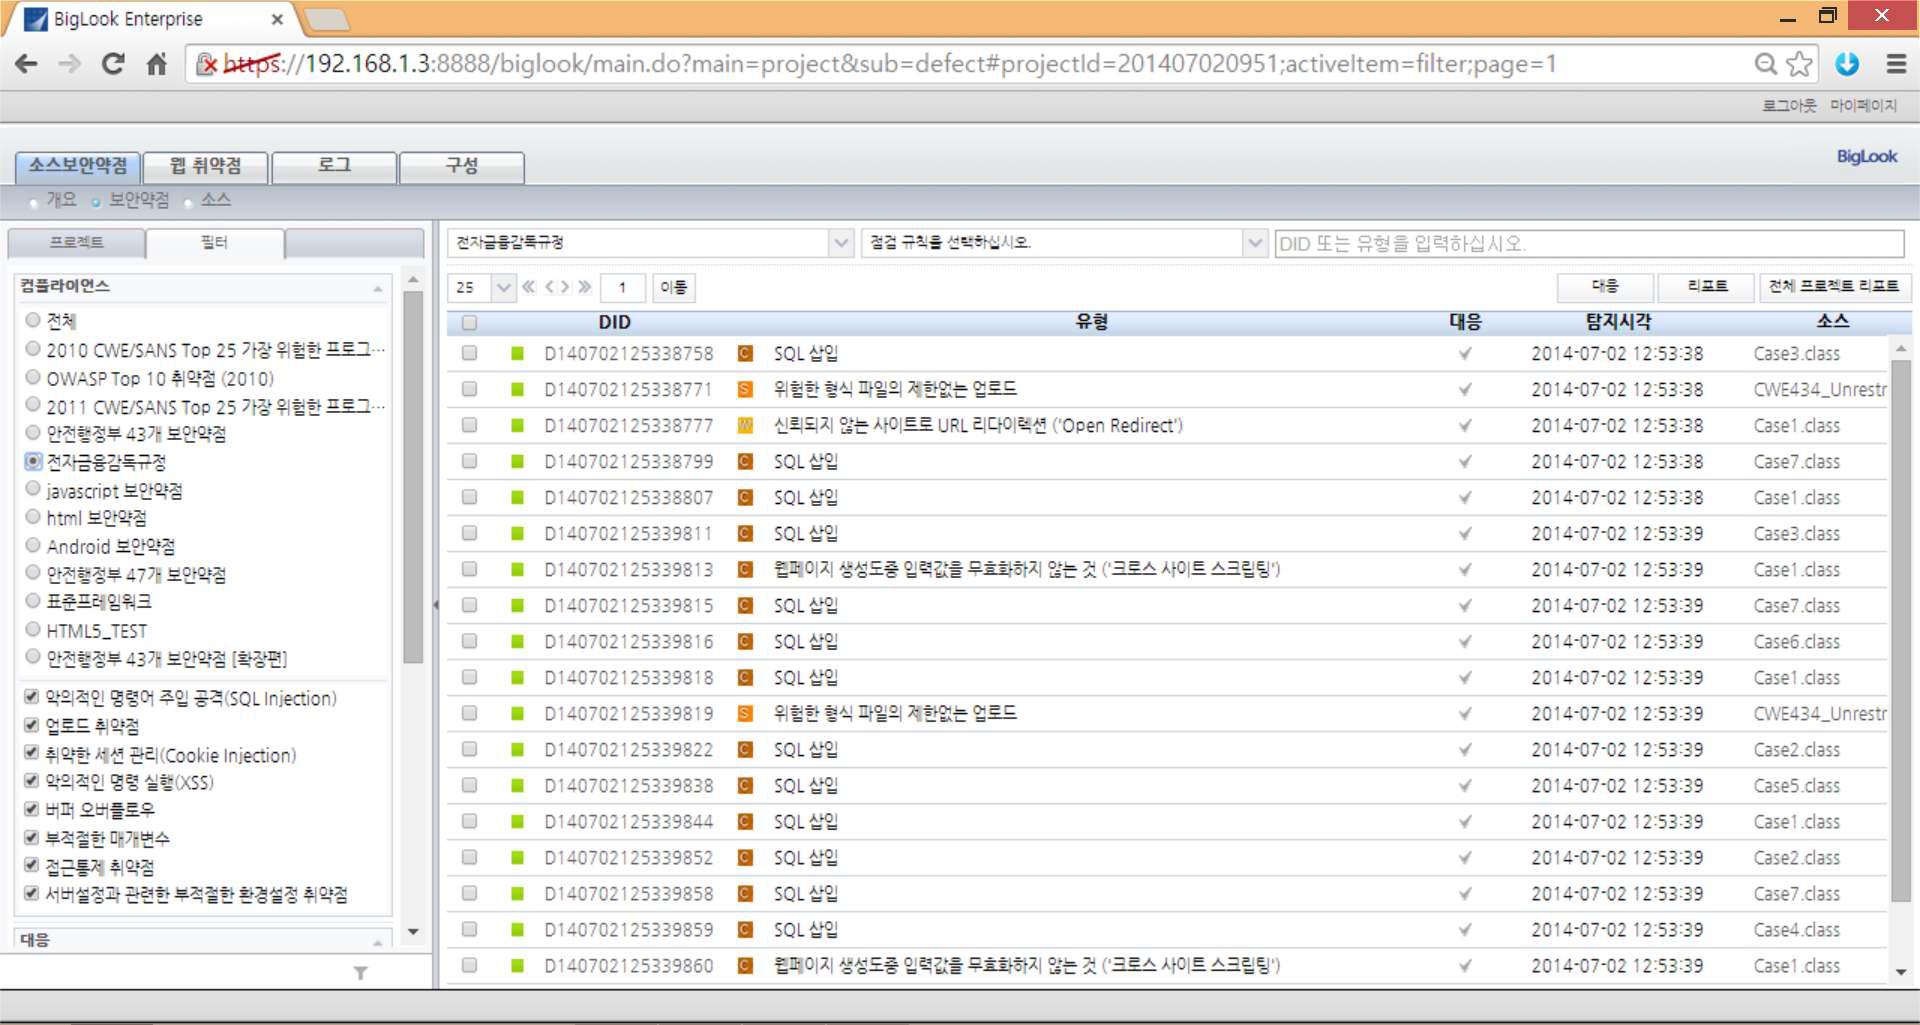This screenshot has width=1920, height=1025.
Task: Switch to 구성 tab
Action: tap(462, 166)
